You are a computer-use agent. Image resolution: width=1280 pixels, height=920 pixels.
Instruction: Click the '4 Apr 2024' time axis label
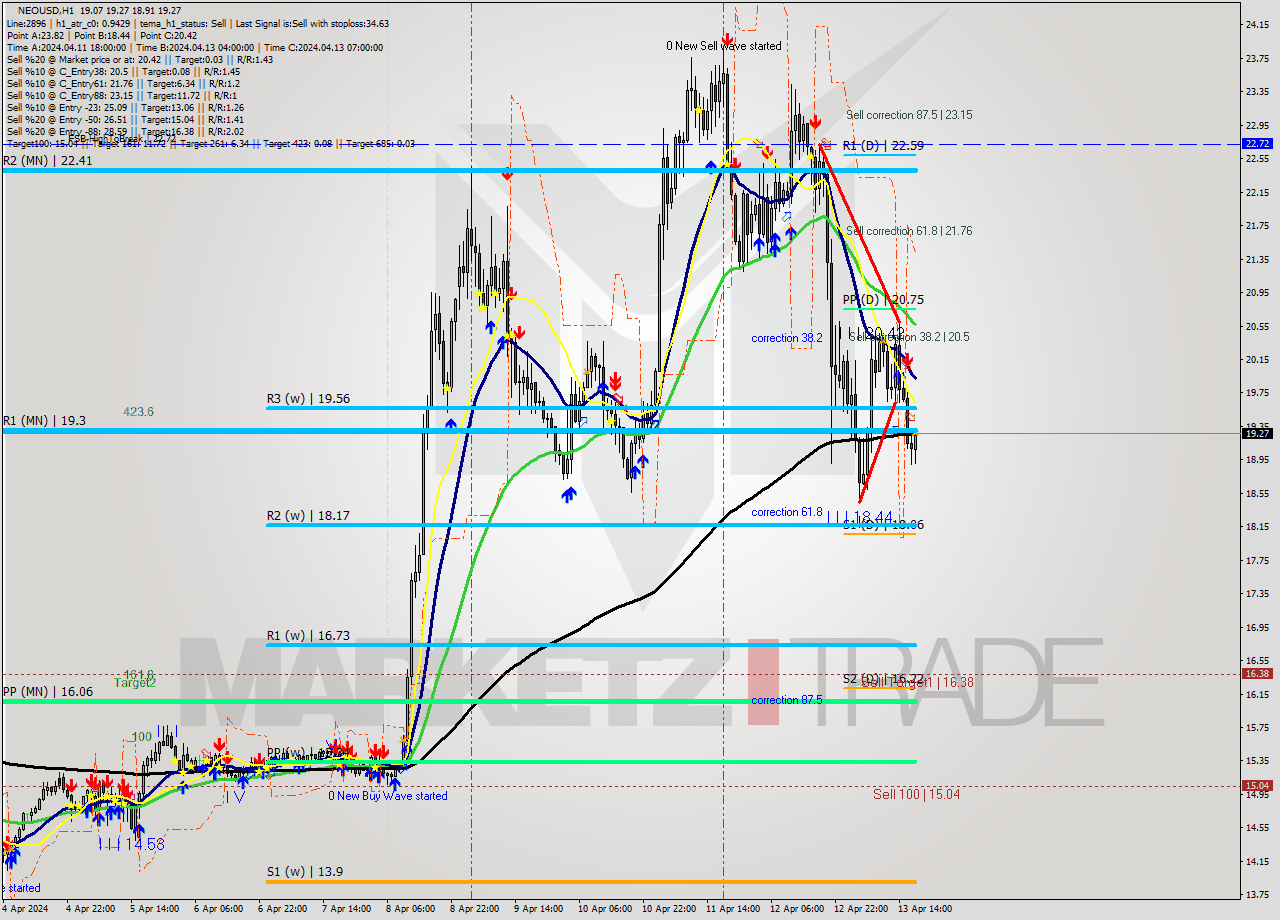click(x=24, y=909)
